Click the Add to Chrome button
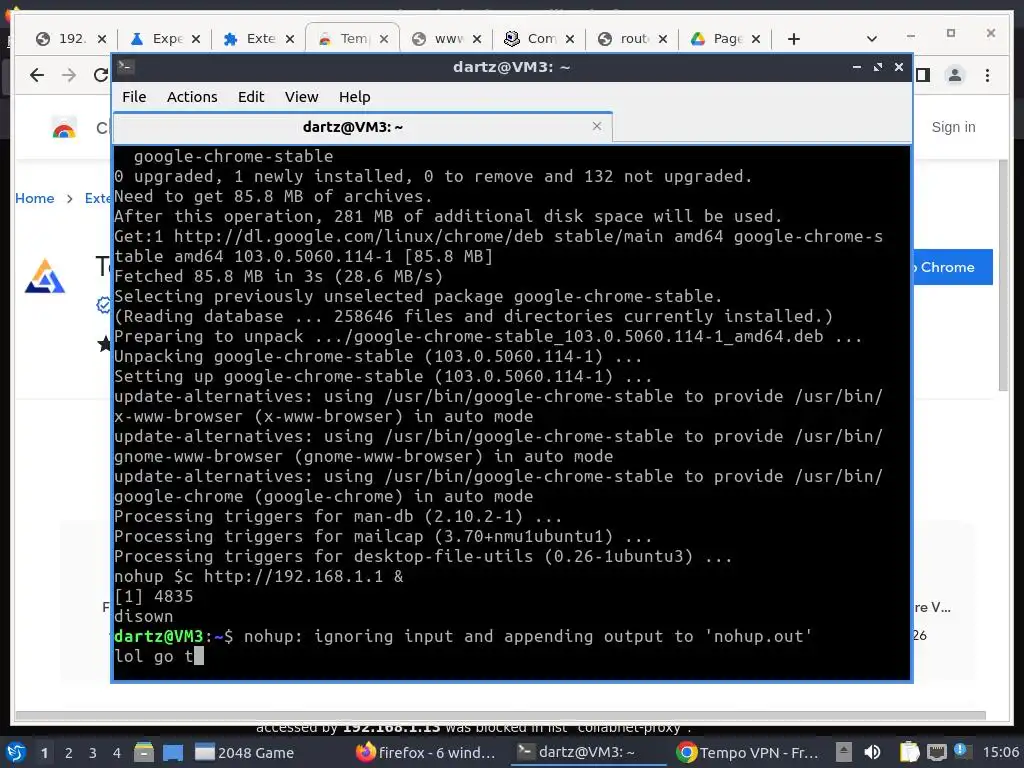1024x768 pixels. [x=952, y=267]
